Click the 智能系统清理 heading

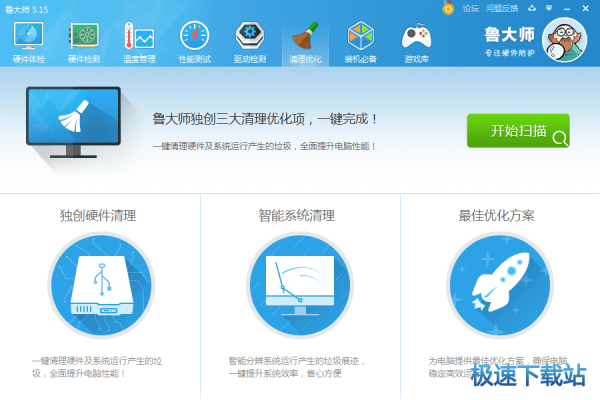[x=297, y=216]
